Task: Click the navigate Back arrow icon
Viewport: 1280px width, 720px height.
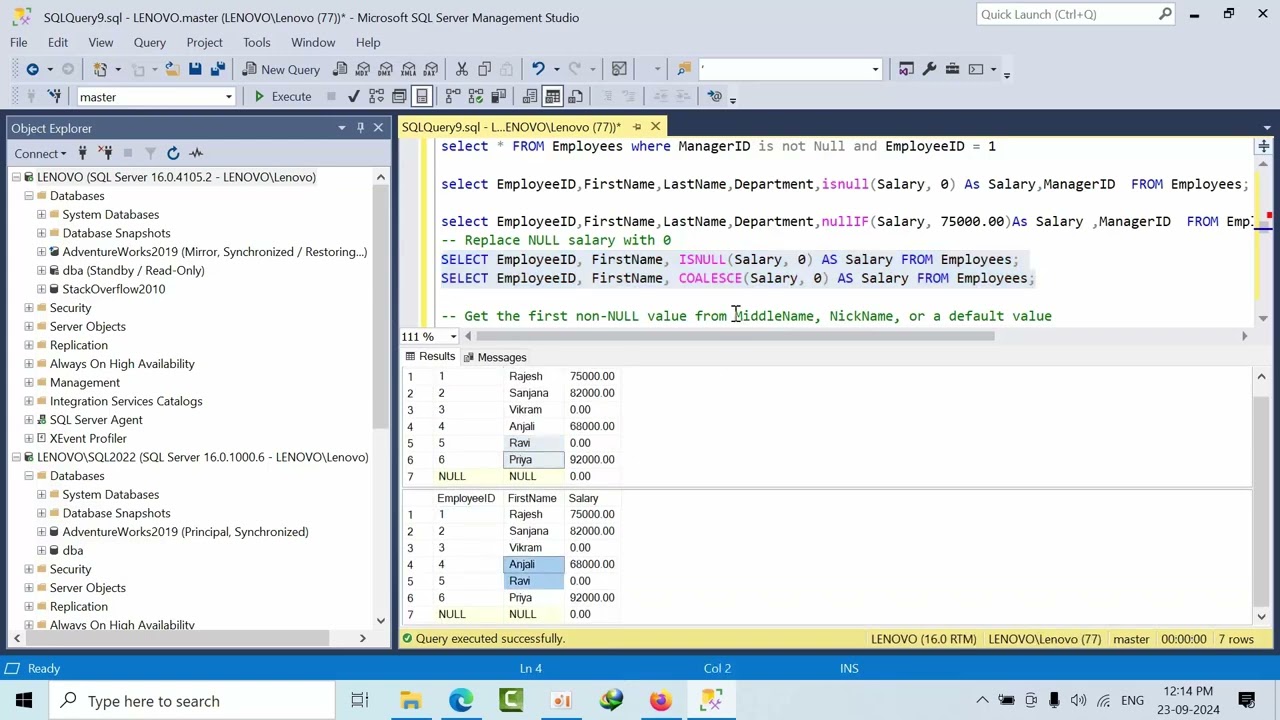Action: click(x=33, y=69)
